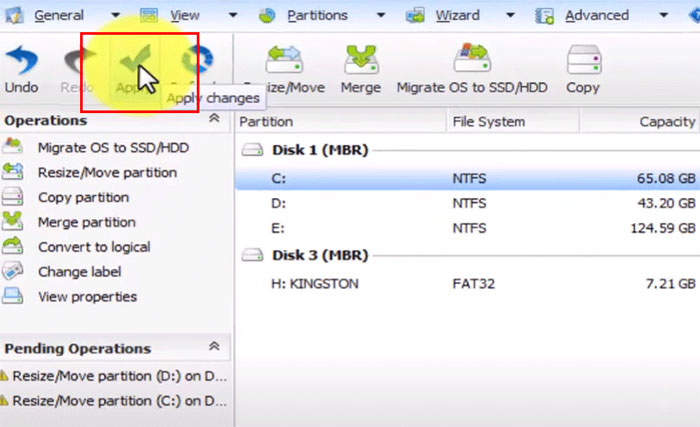Open the Partitions menu

(317, 16)
